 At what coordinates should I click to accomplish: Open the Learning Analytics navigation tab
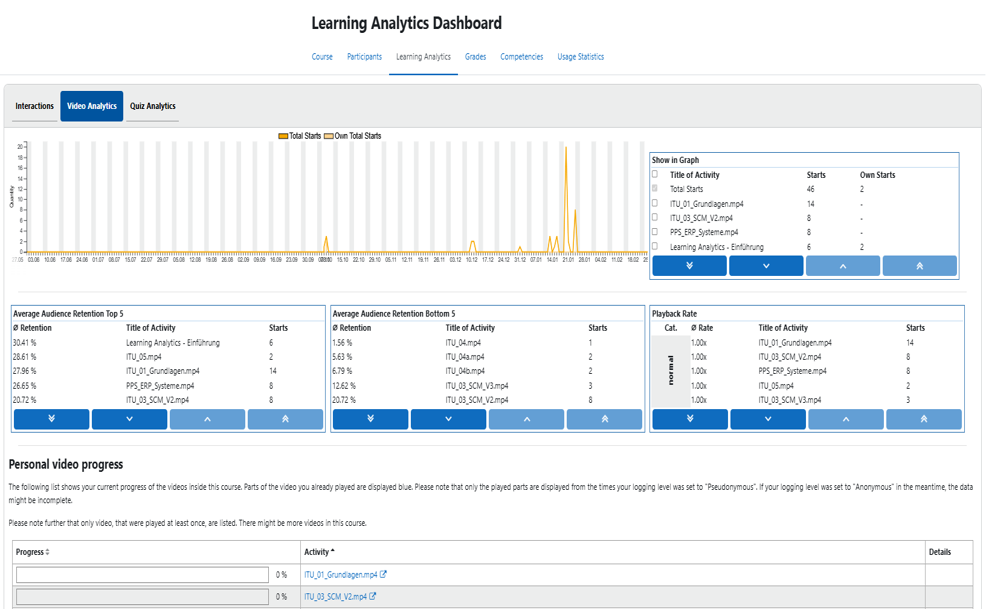pos(423,57)
